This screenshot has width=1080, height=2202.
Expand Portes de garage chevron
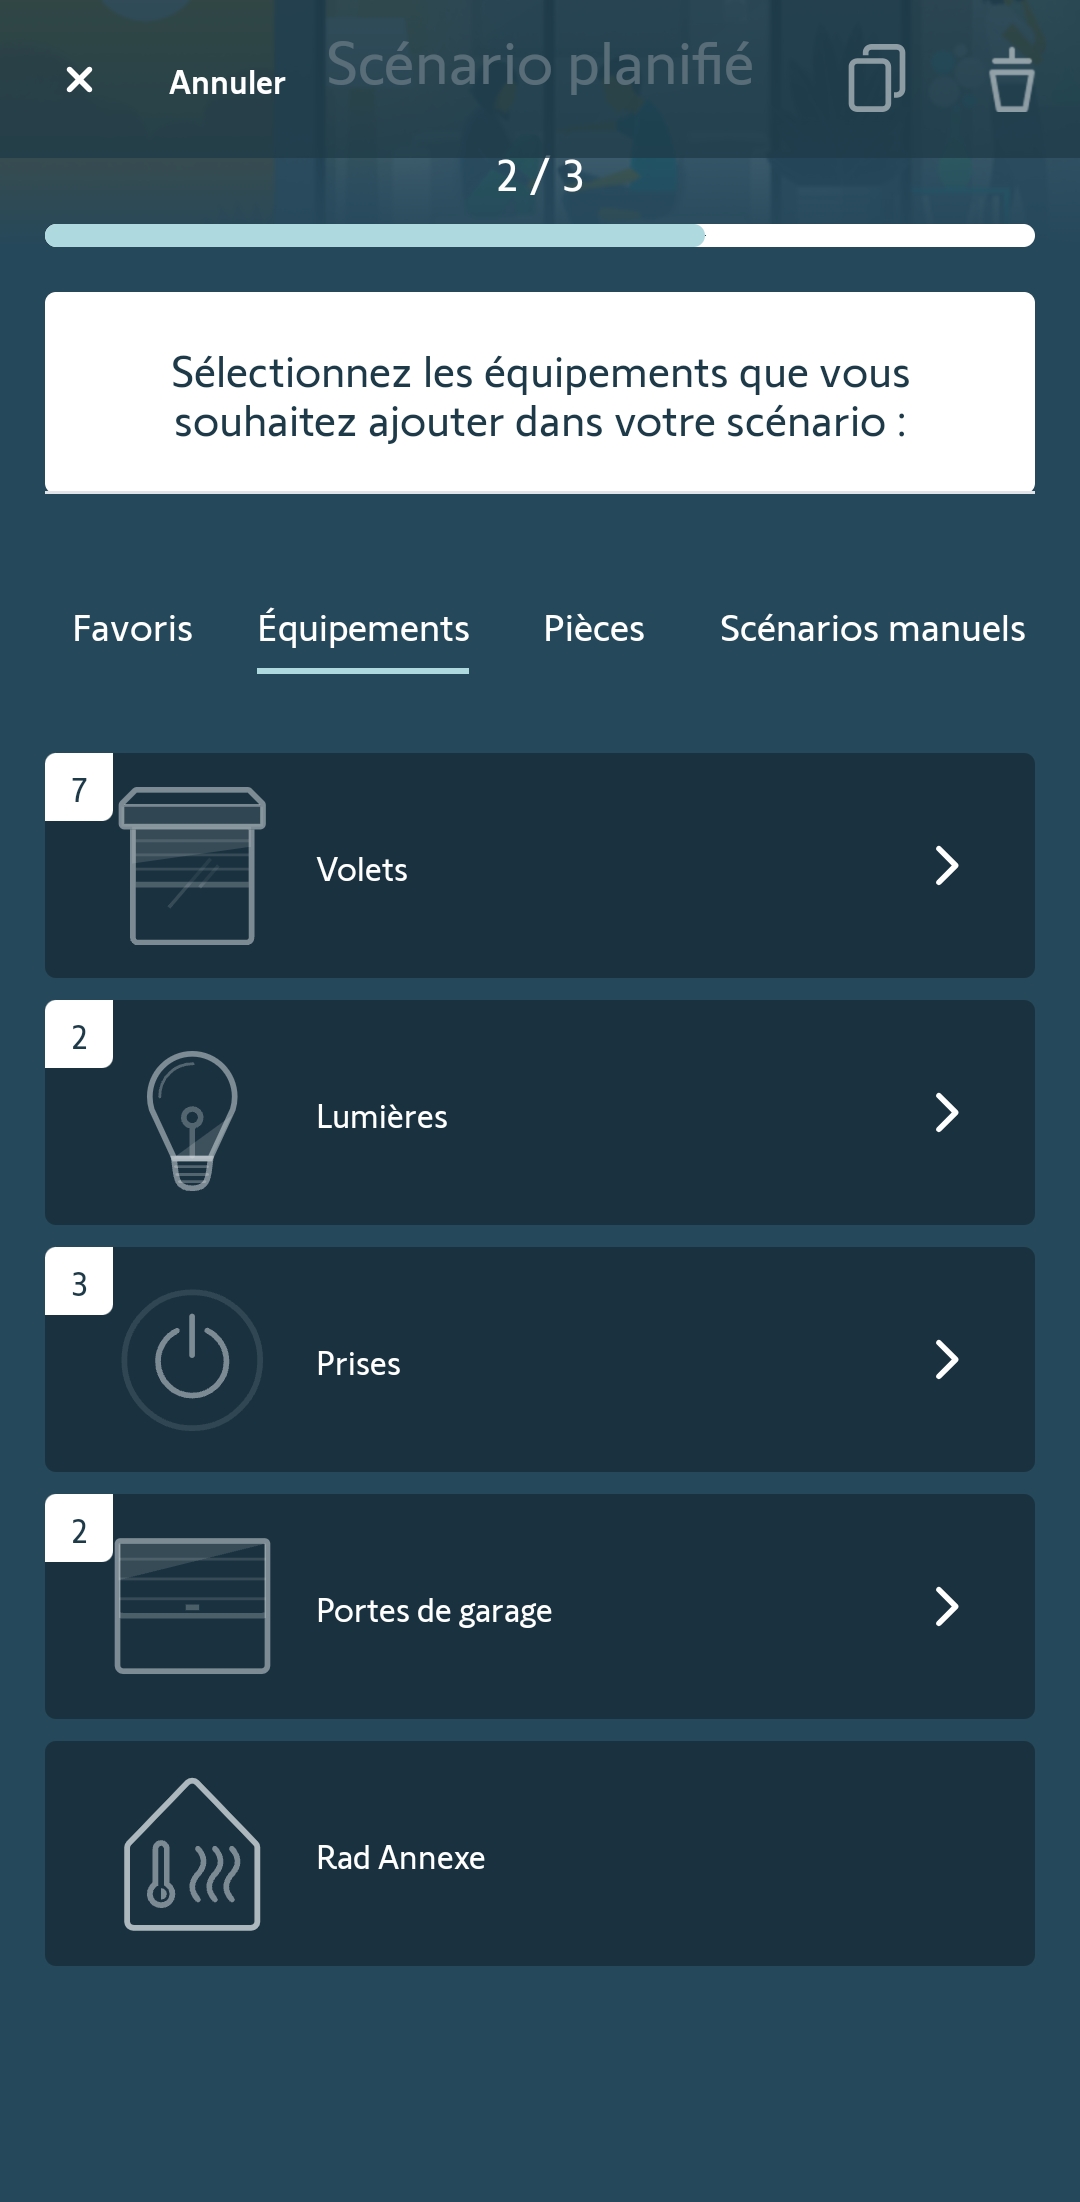(x=946, y=1607)
